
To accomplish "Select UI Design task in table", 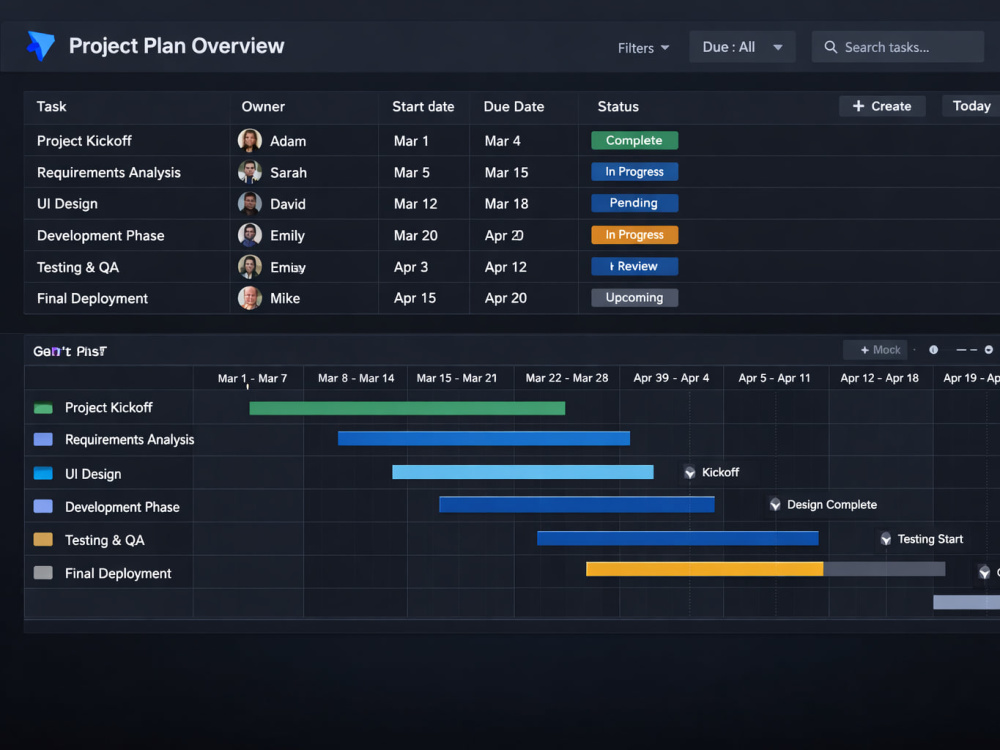I will pyautogui.click(x=67, y=203).
